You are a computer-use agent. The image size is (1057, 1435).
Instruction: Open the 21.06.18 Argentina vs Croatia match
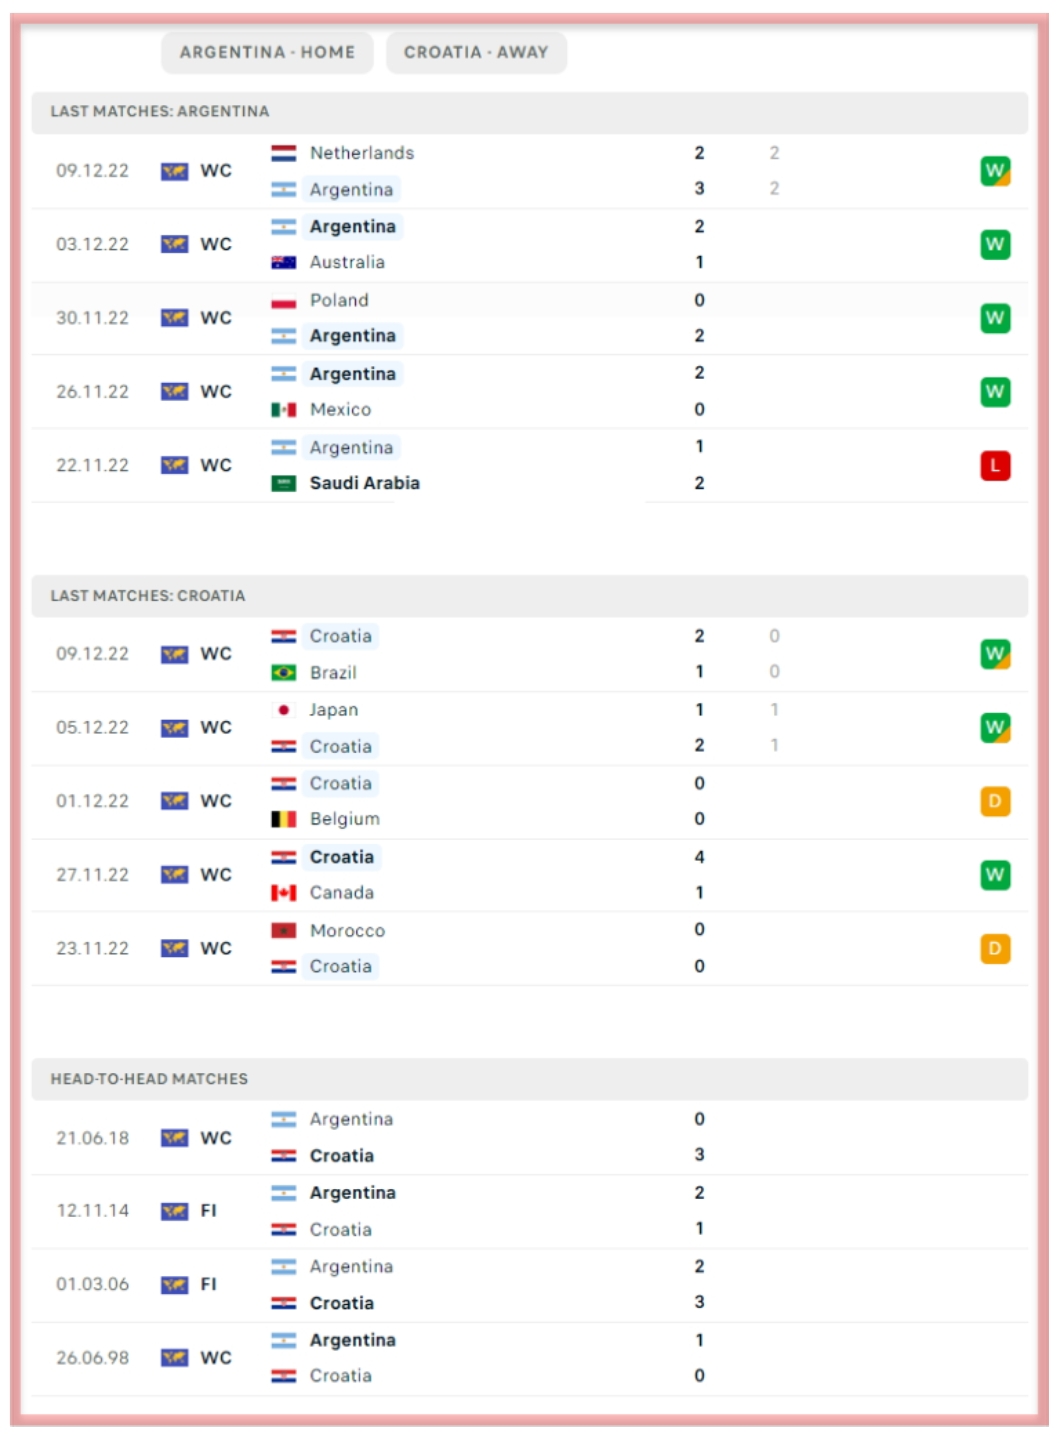[500, 1137]
